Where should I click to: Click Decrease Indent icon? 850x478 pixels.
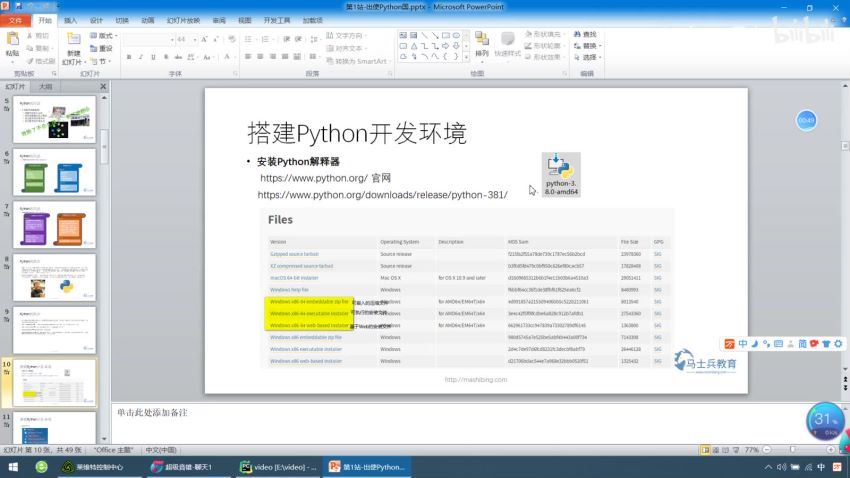click(286, 40)
